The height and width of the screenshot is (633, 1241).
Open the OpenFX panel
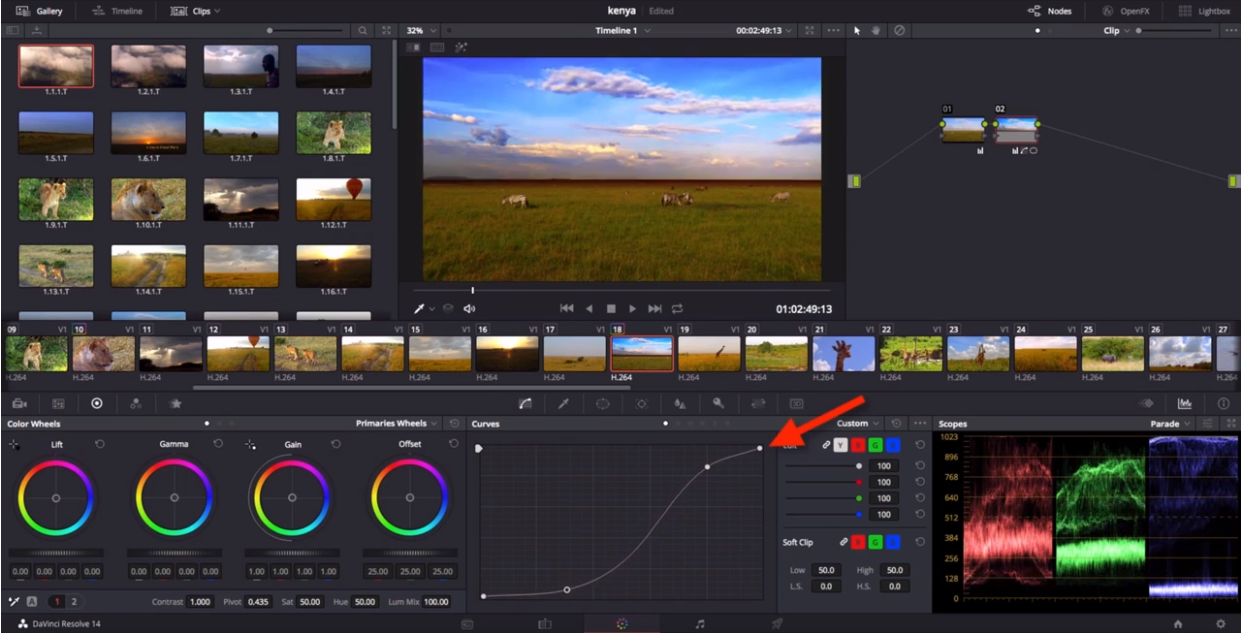pyautogui.click(x=1125, y=11)
